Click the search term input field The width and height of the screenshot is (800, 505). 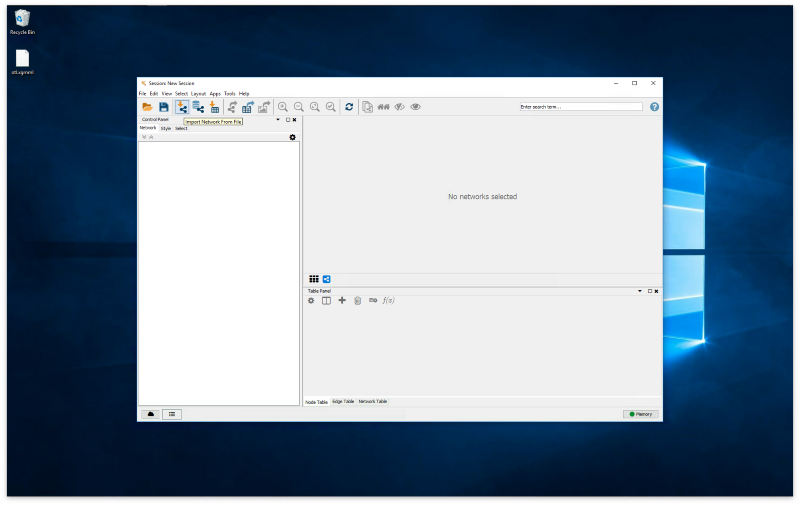click(581, 107)
